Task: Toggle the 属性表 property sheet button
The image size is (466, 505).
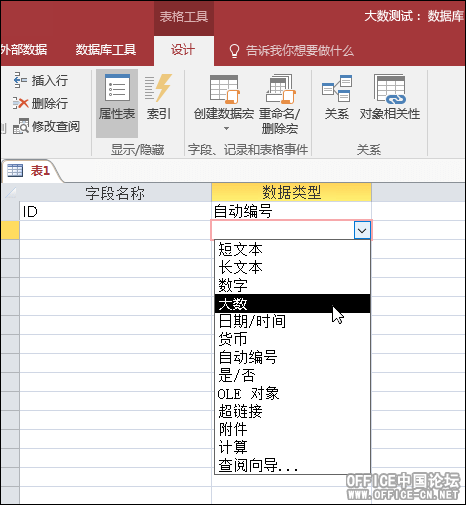Action: coord(117,103)
